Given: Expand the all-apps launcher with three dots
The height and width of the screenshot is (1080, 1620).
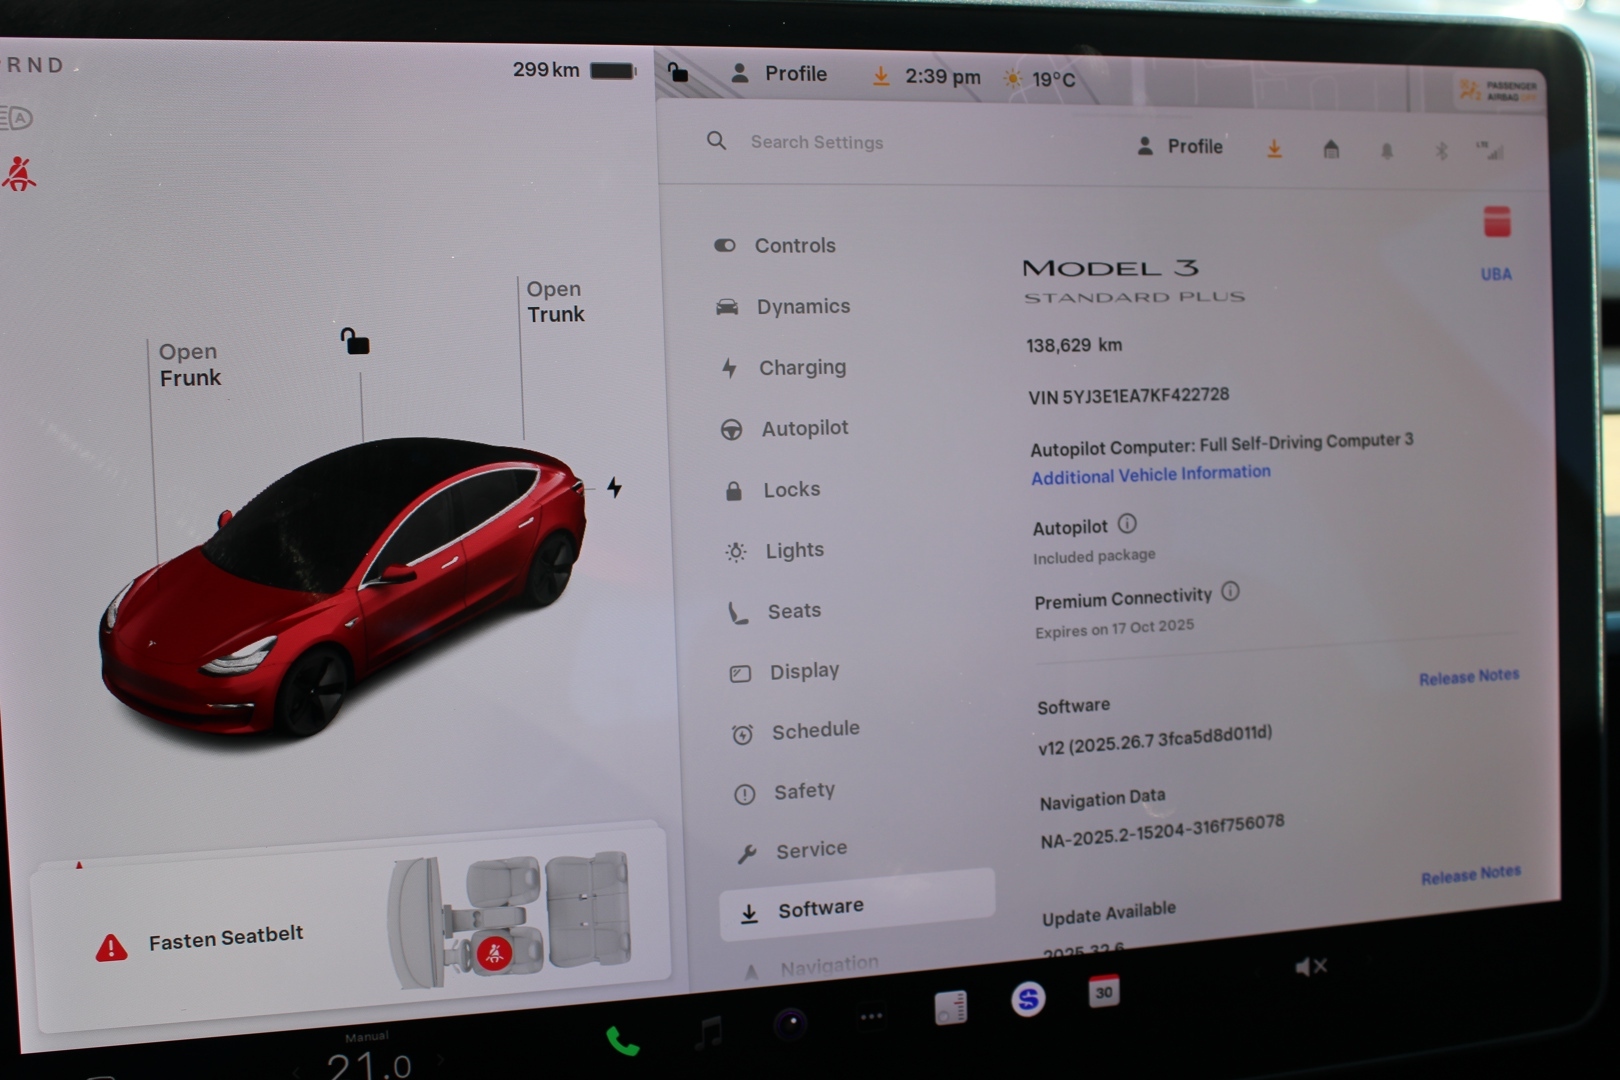Looking at the screenshot, I should pos(871,1016).
